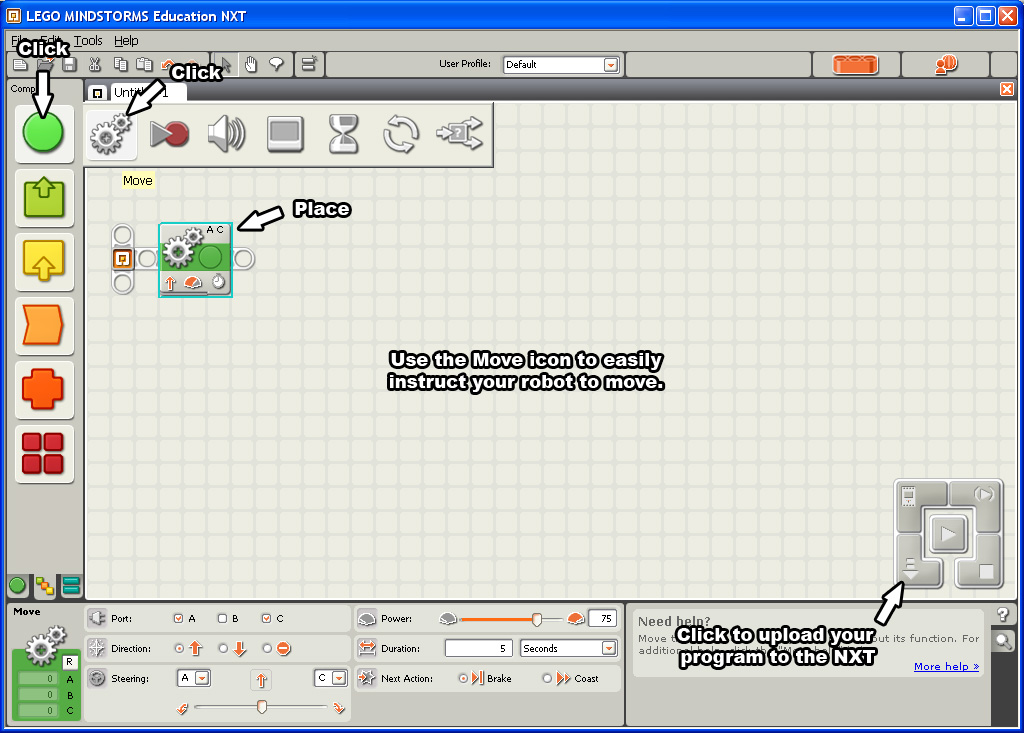Switch to Complete palette tab
Image resolution: width=1024 pixels, height=733 pixels.
point(44,587)
